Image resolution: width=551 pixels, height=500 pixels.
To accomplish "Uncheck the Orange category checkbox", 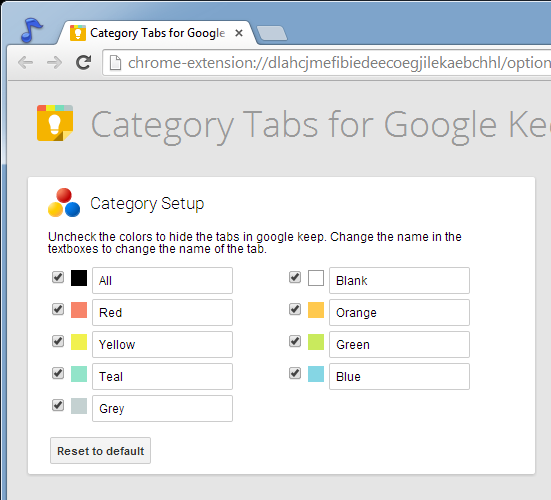I will pos(295,309).
